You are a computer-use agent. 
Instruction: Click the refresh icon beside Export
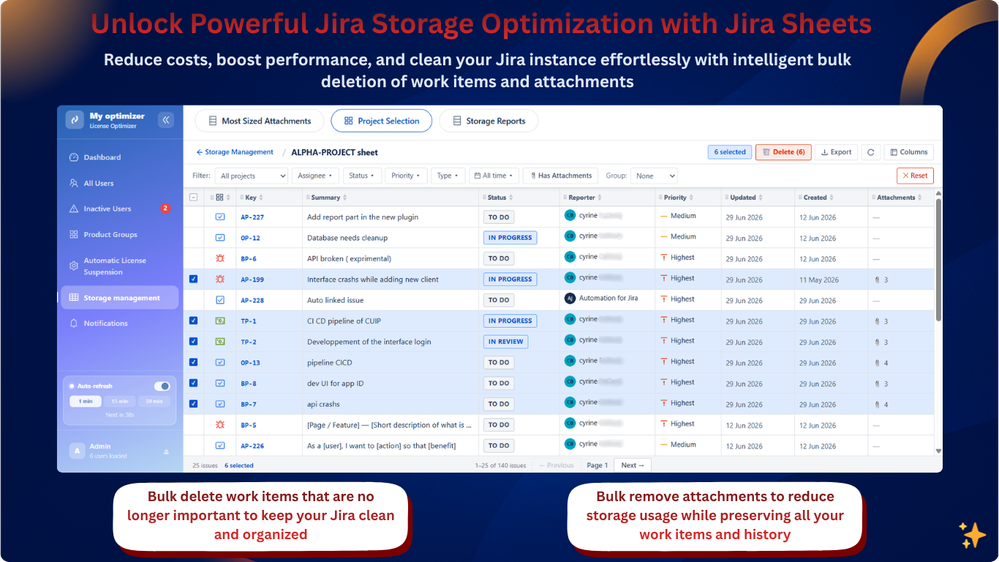tap(870, 152)
